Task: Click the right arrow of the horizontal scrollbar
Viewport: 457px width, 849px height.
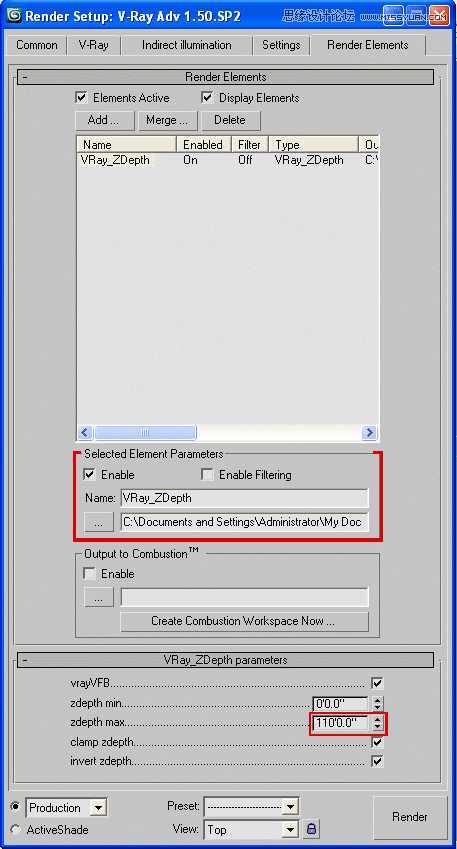Action: [x=369, y=432]
